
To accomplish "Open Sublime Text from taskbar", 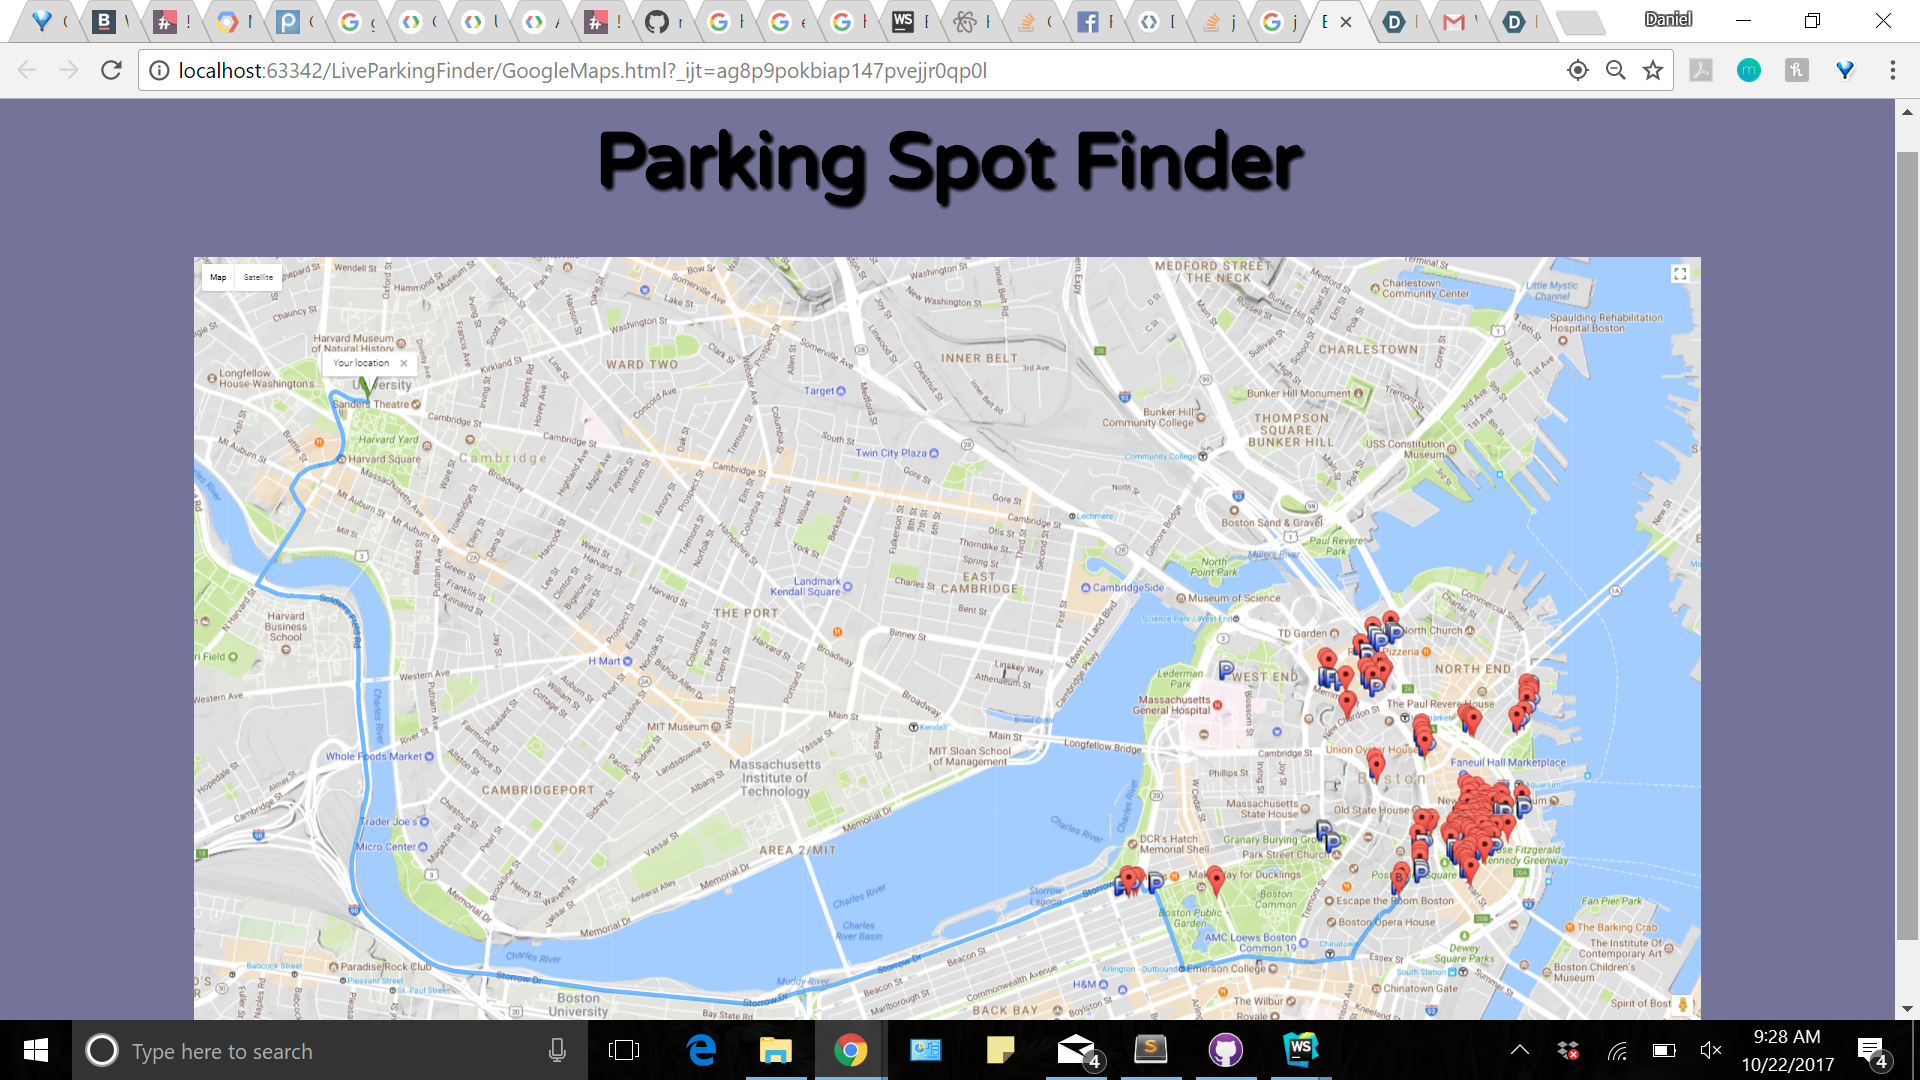I will point(1150,1050).
